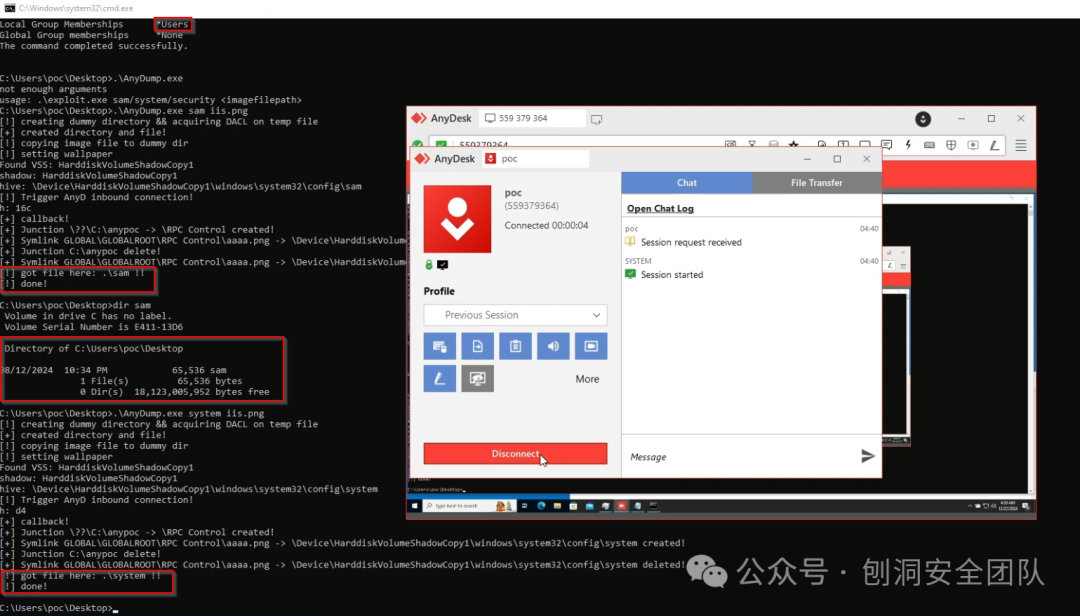Screen dimensions: 1080x616
Task: Click the '*Users' group membership text
Action: 172,24
